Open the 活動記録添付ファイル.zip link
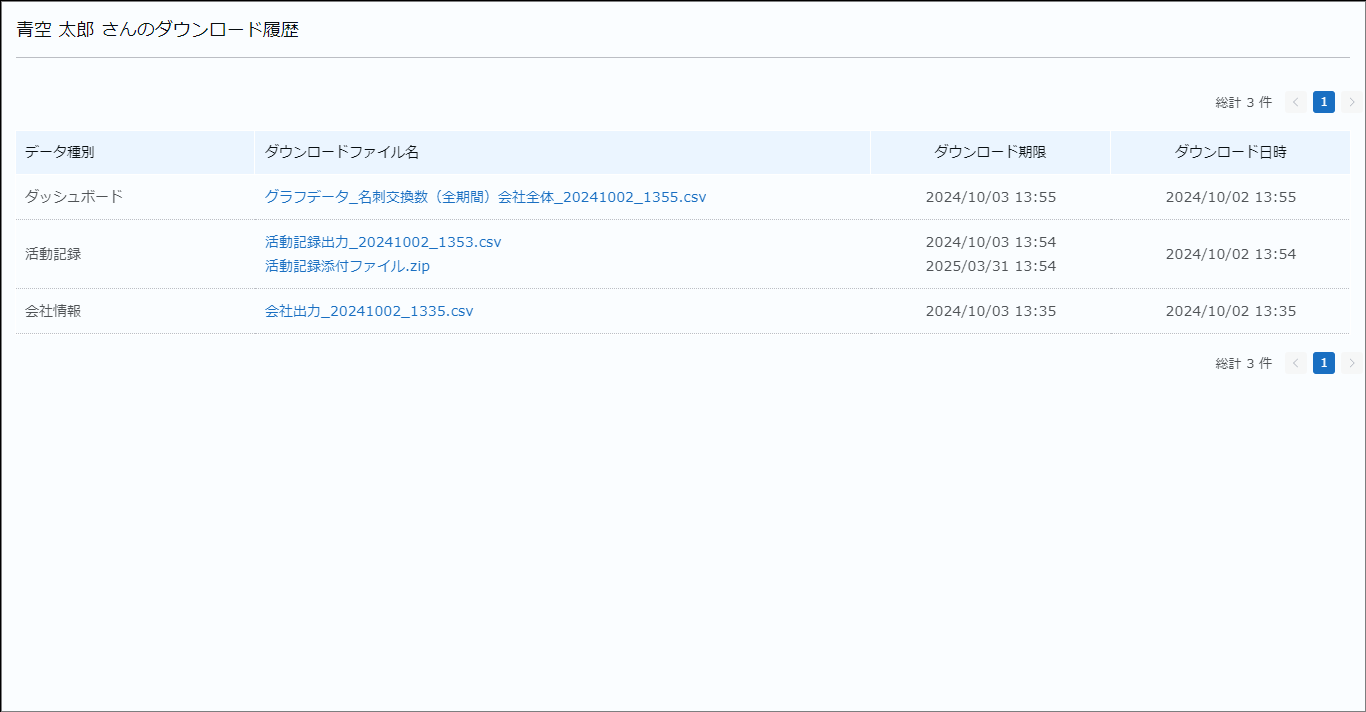The image size is (1366, 712). (347, 266)
